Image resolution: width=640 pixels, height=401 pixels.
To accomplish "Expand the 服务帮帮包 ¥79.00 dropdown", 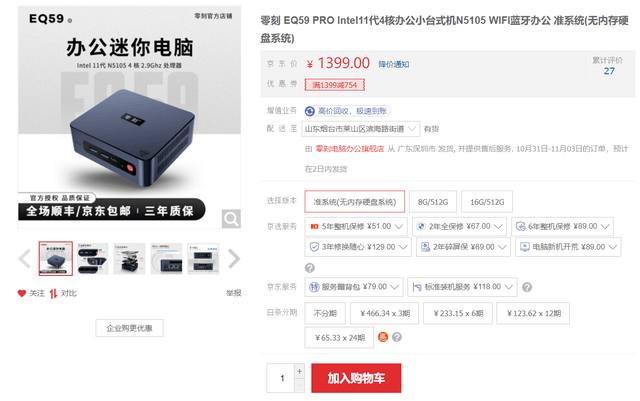I will tap(354, 287).
